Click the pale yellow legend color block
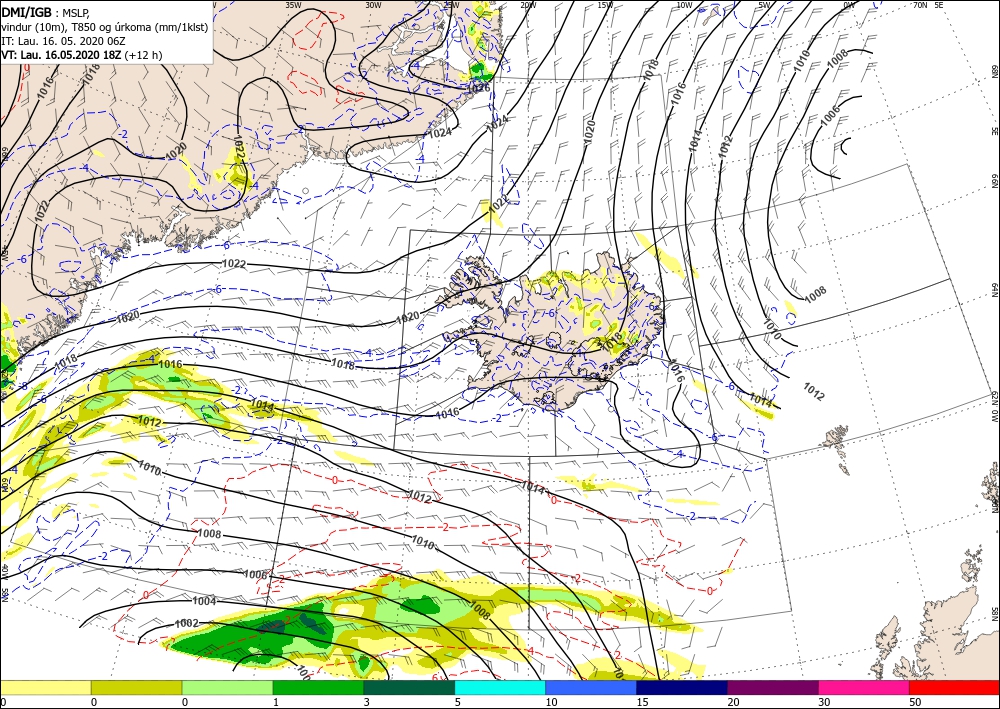The height and width of the screenshot is (709, 1000). [45, 687]
